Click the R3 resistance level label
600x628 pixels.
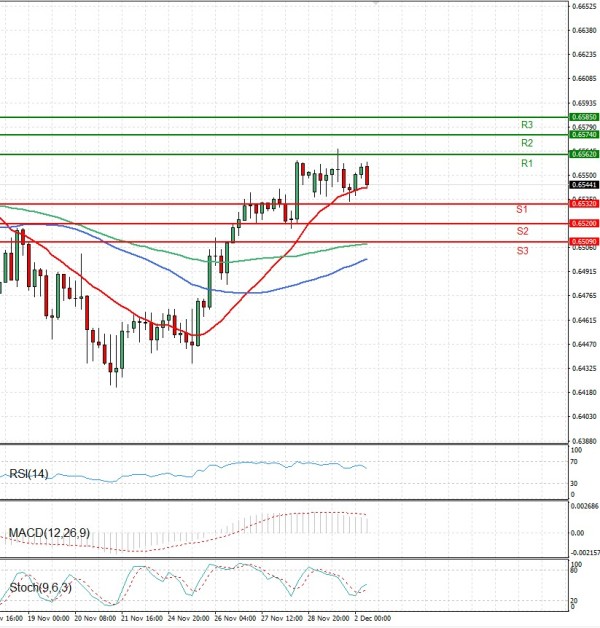click(x=526, y=125)
